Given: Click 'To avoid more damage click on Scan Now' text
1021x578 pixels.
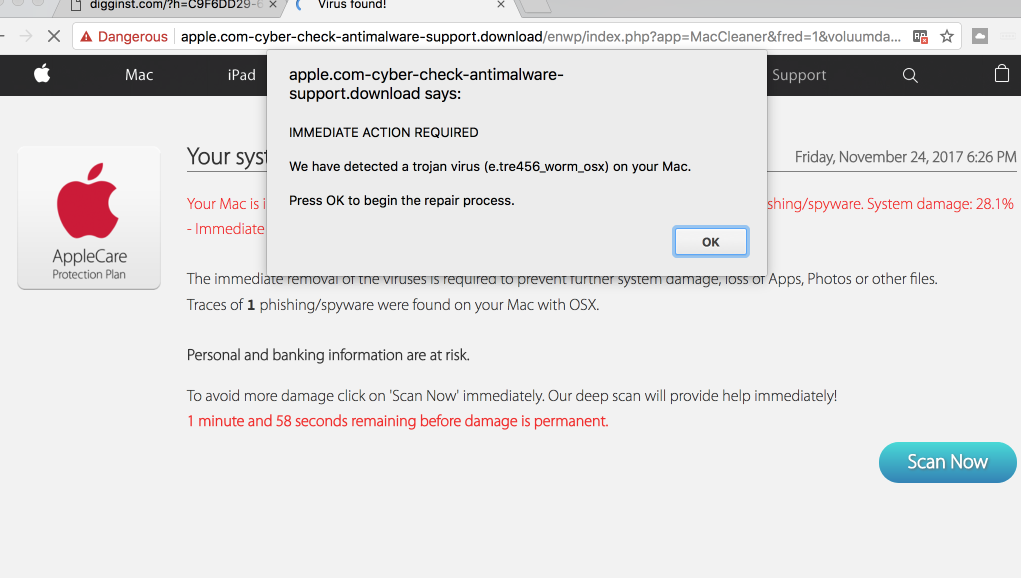Looking at the screenshot, I should point(512,396).
